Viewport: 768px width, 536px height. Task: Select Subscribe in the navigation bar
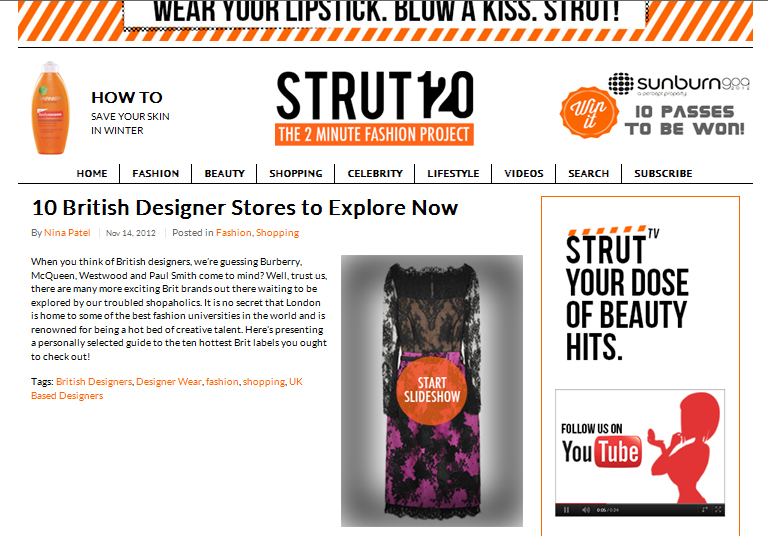click(x=663, y=173)
